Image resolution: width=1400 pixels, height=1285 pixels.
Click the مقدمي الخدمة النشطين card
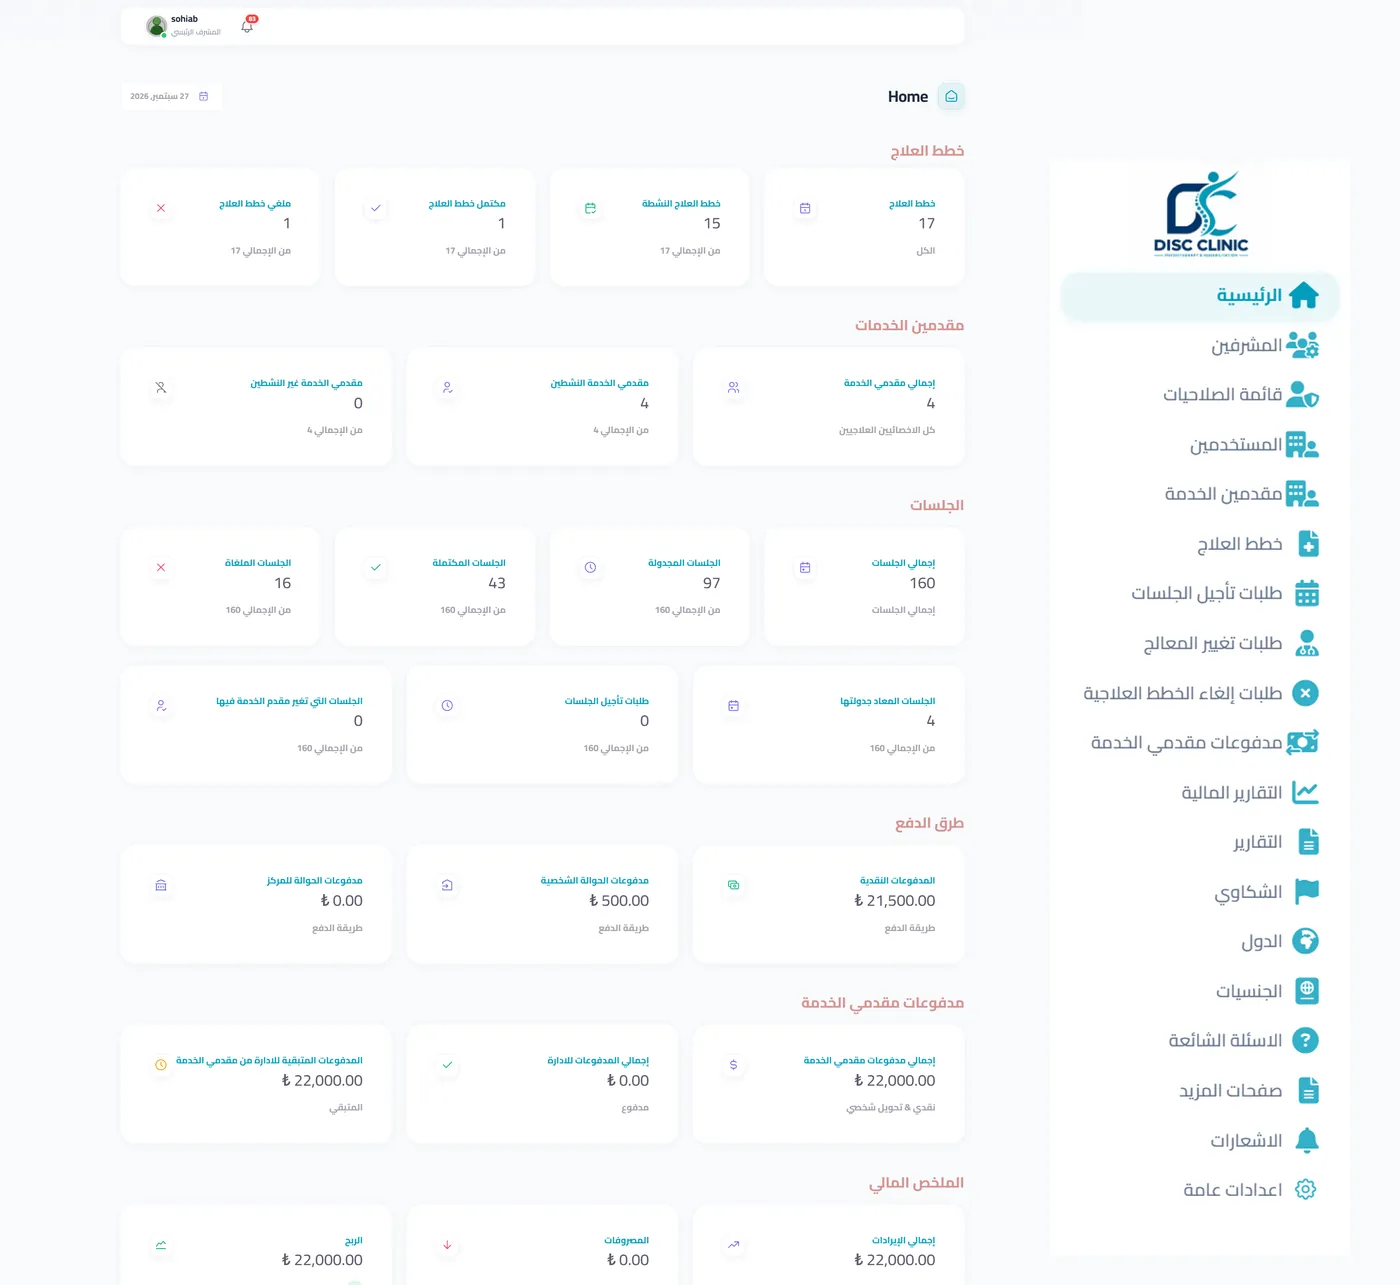[x=542, y=407]
